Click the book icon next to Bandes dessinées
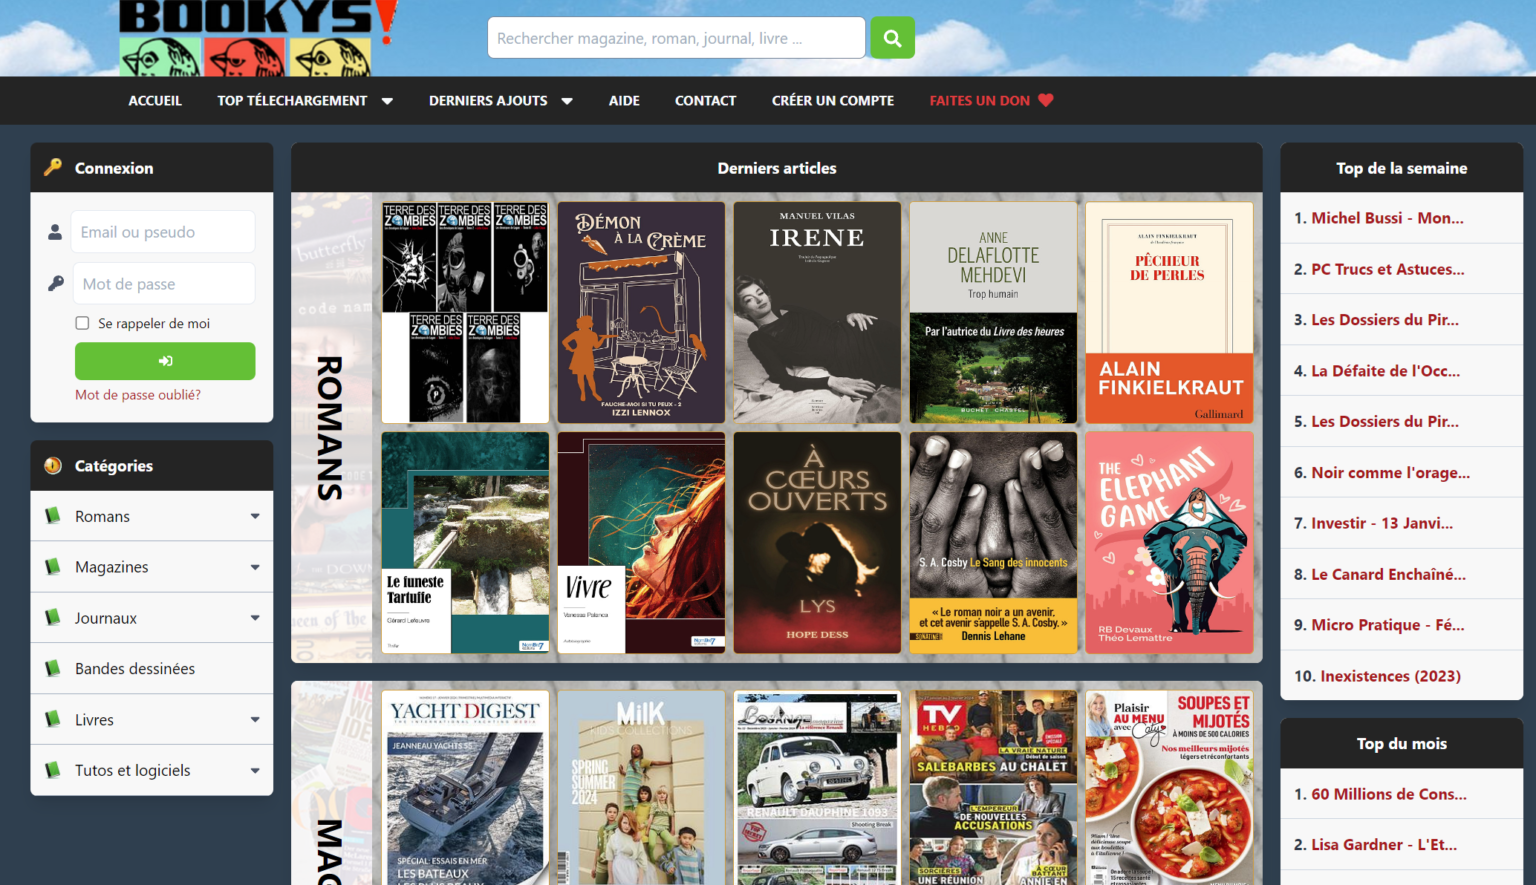Screen dimensions: 1536x885 (53, 668)
